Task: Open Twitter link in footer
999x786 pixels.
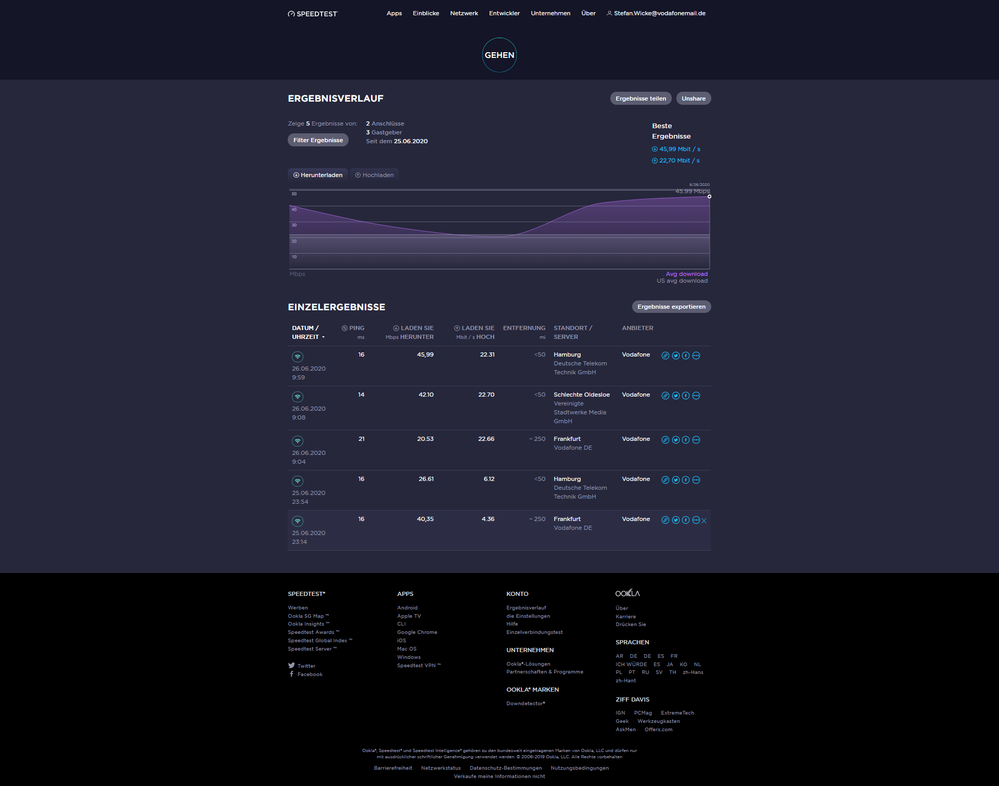Action: pyautogui.click(x=302, y=666)
